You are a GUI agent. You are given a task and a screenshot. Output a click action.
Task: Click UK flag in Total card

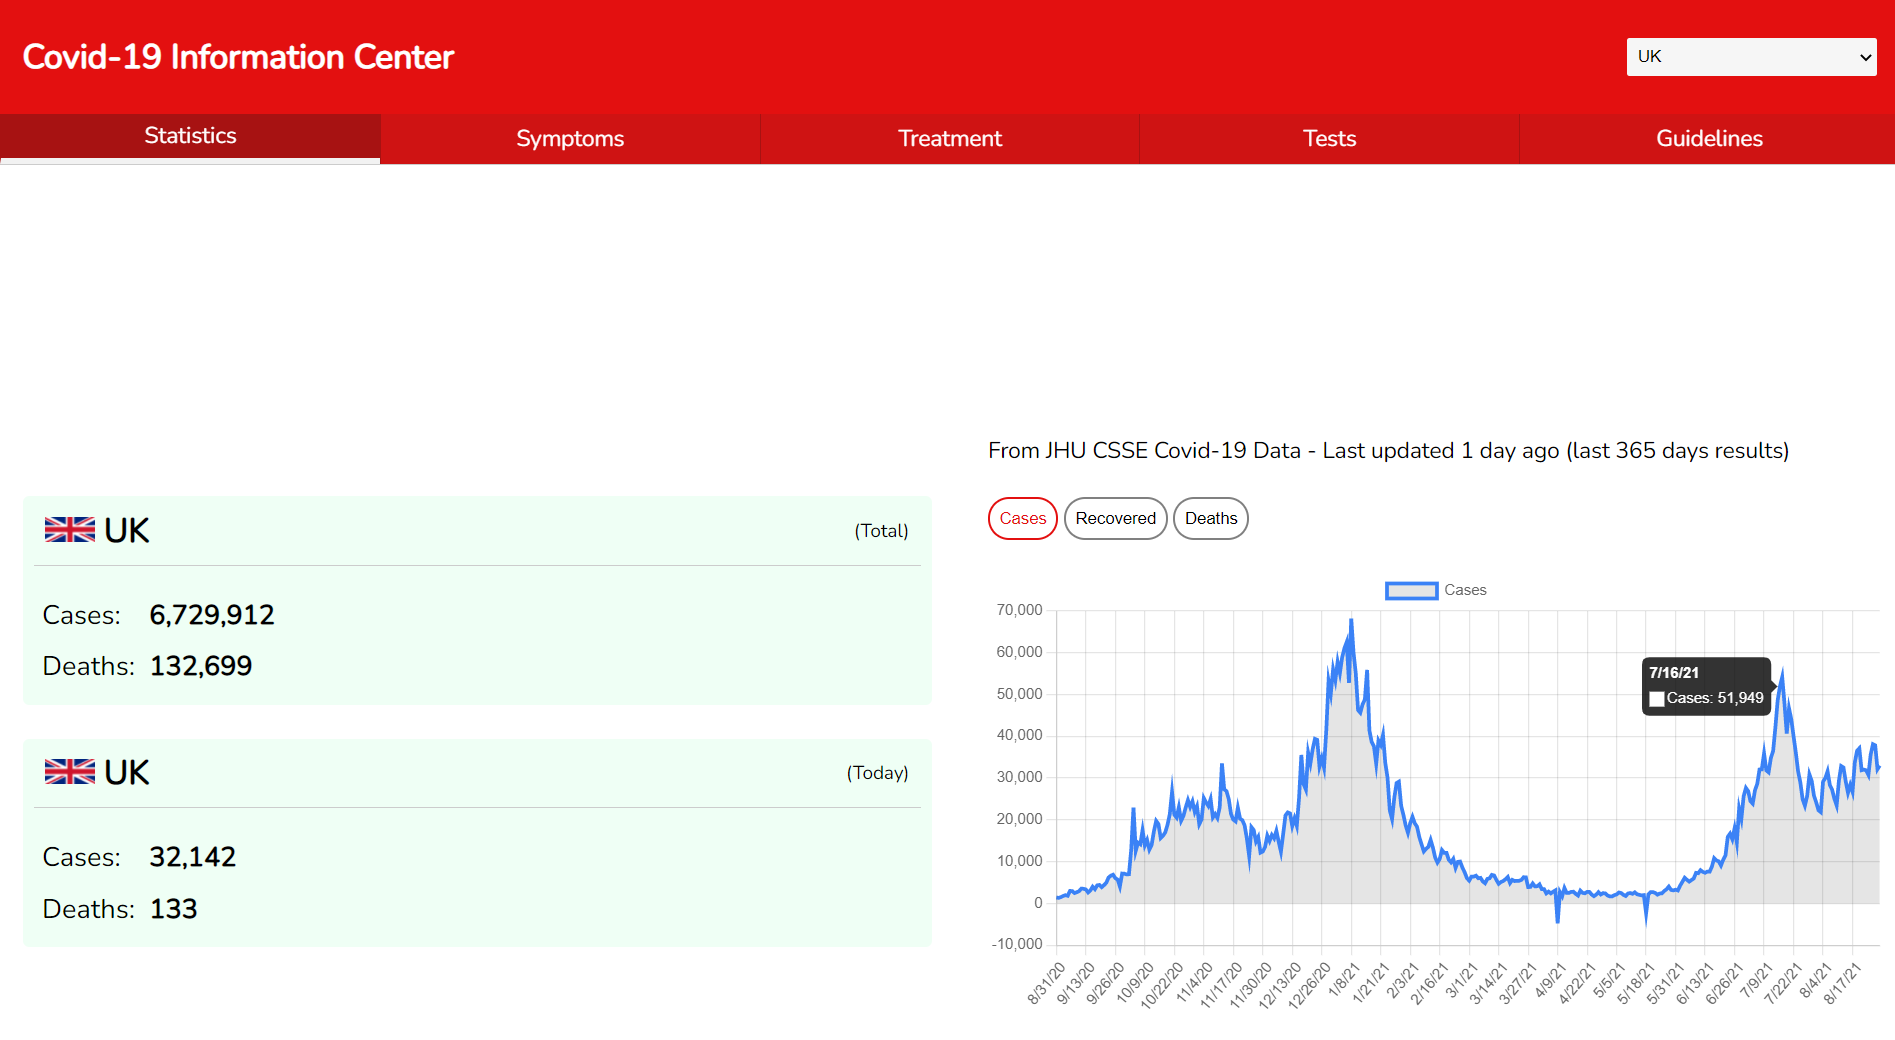(x=70, y=530)
